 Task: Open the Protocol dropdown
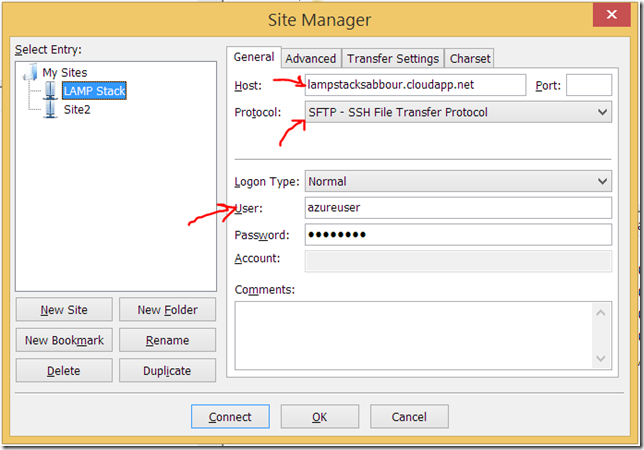(x=458, y=112)
